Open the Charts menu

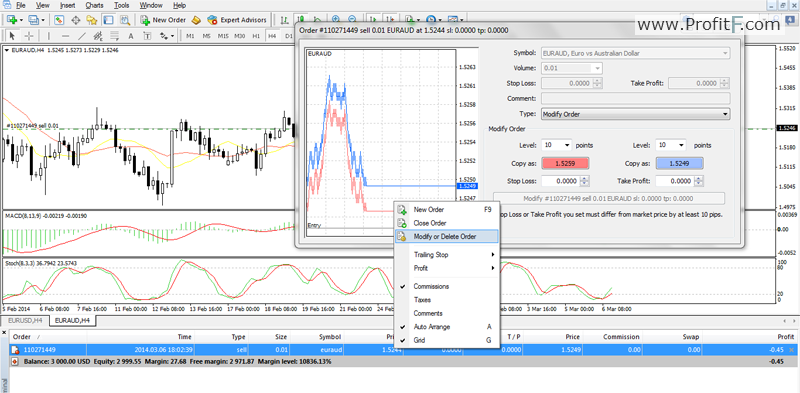[x=94, y=6]
